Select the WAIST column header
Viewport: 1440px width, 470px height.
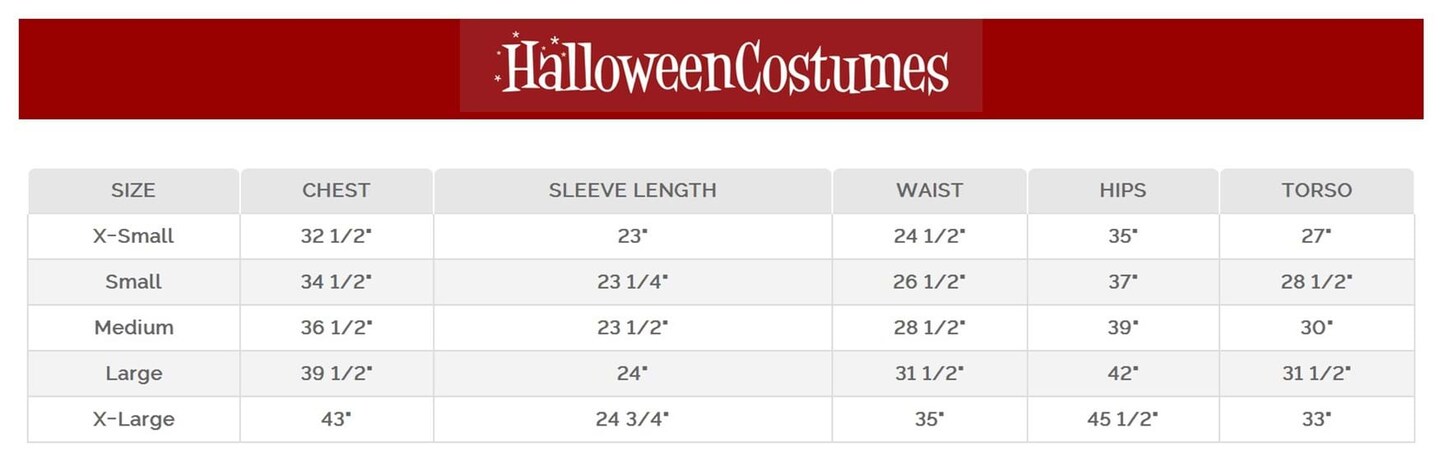click(x=929, y=190)
